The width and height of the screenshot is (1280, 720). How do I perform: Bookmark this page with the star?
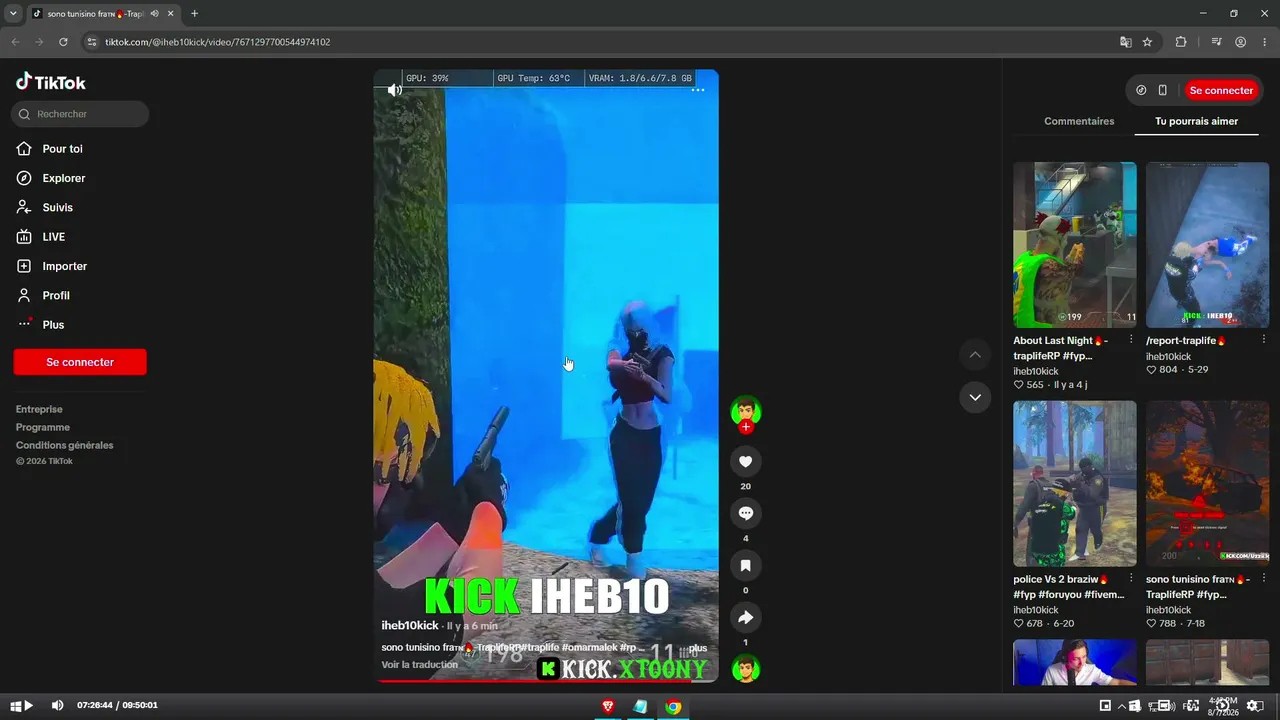click(x=1147, y=42)
